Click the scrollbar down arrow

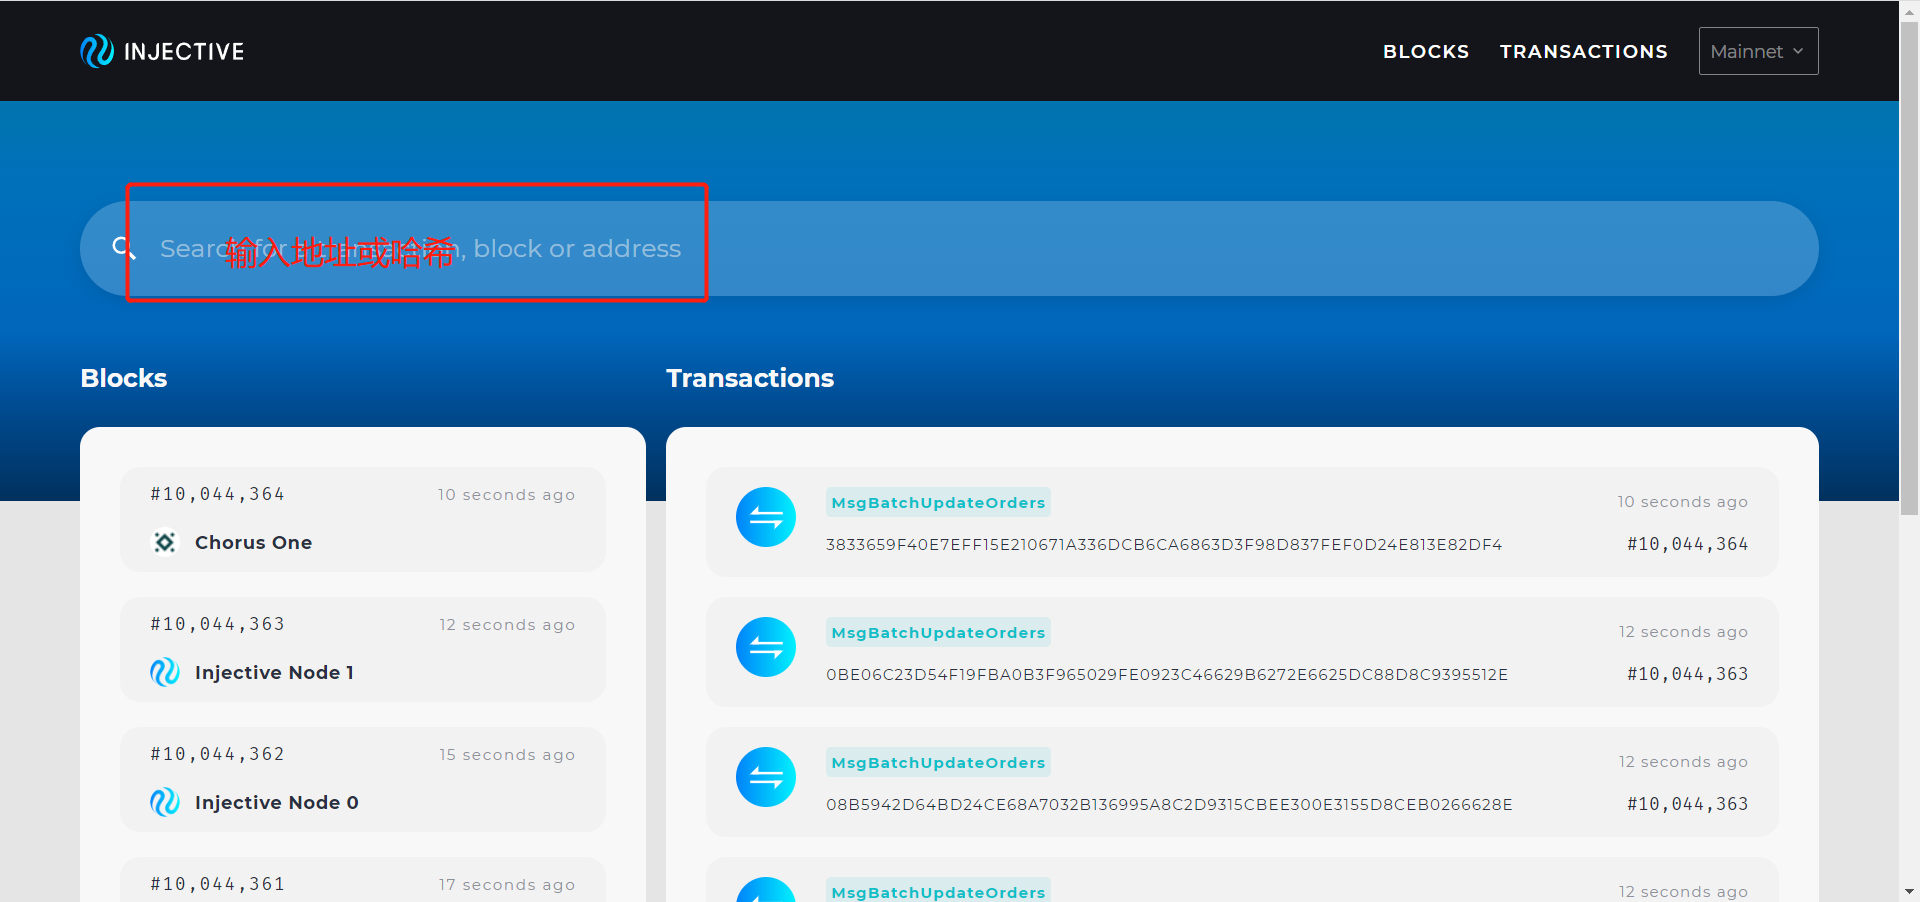click(1909, 891)
